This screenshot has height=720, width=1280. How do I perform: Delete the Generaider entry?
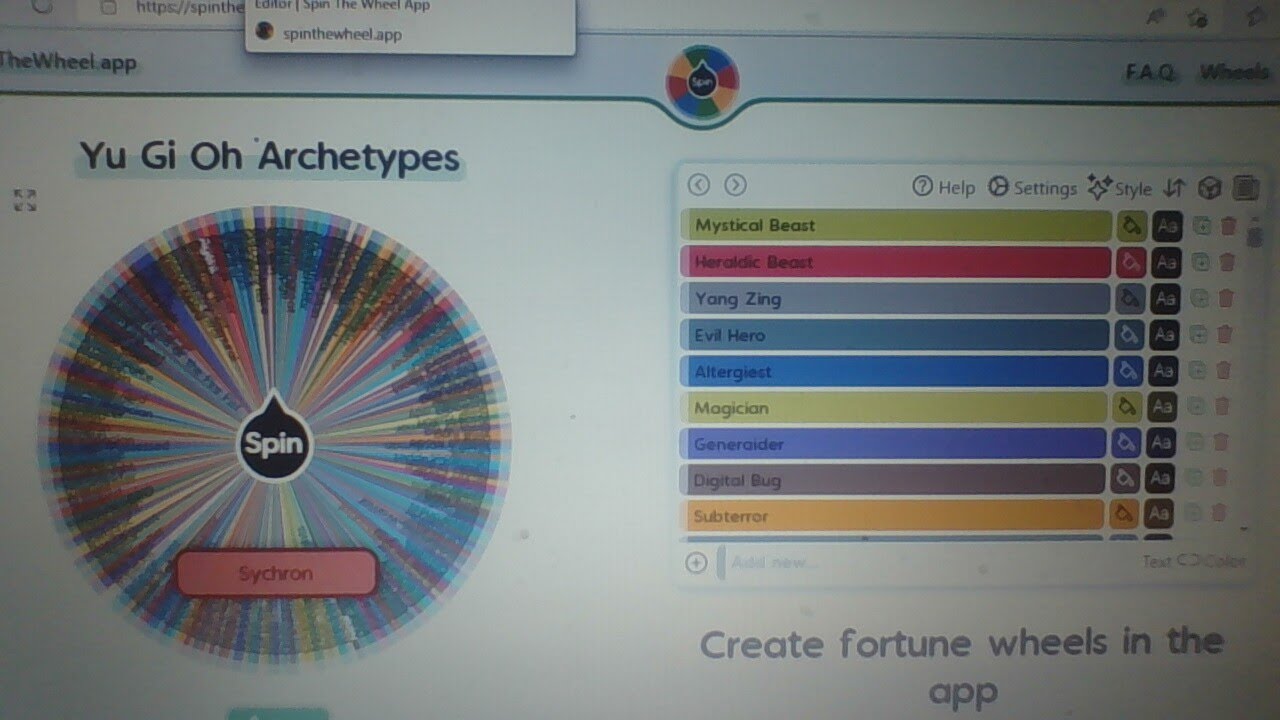(x=1221, y=443)
